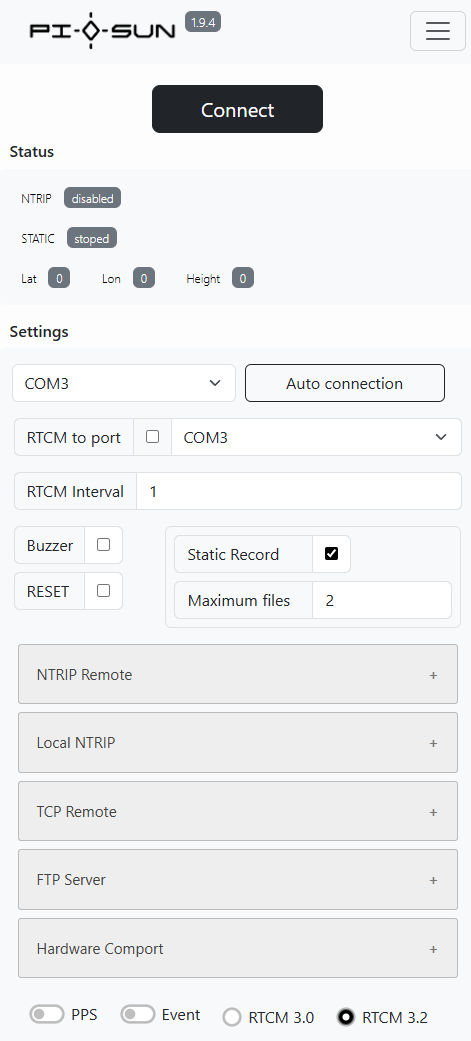Open the RTCM to port COM3 dropdown
The height and width of the screenshot is (1041, 471).
(x=316, y=437)
